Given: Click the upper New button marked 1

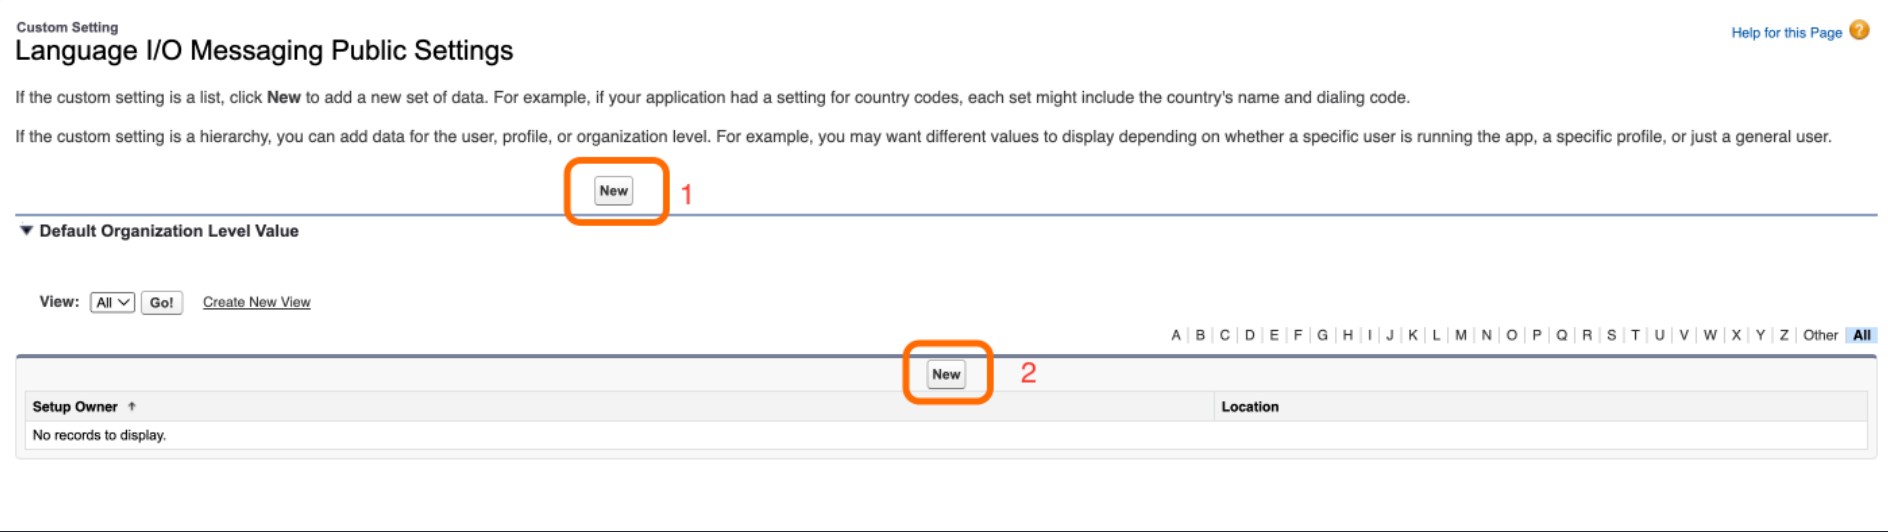Looking at the screenshot, I should tap(614, 191).
